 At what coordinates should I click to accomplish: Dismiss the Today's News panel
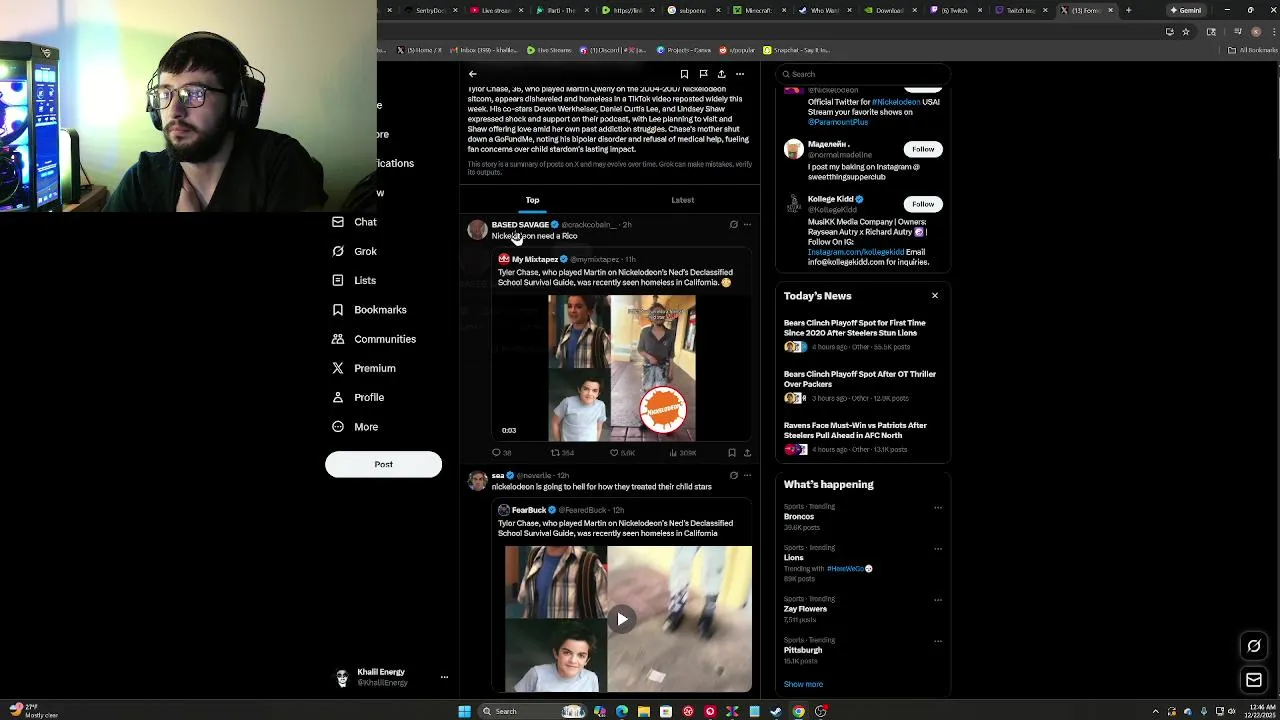click(935, 296)
